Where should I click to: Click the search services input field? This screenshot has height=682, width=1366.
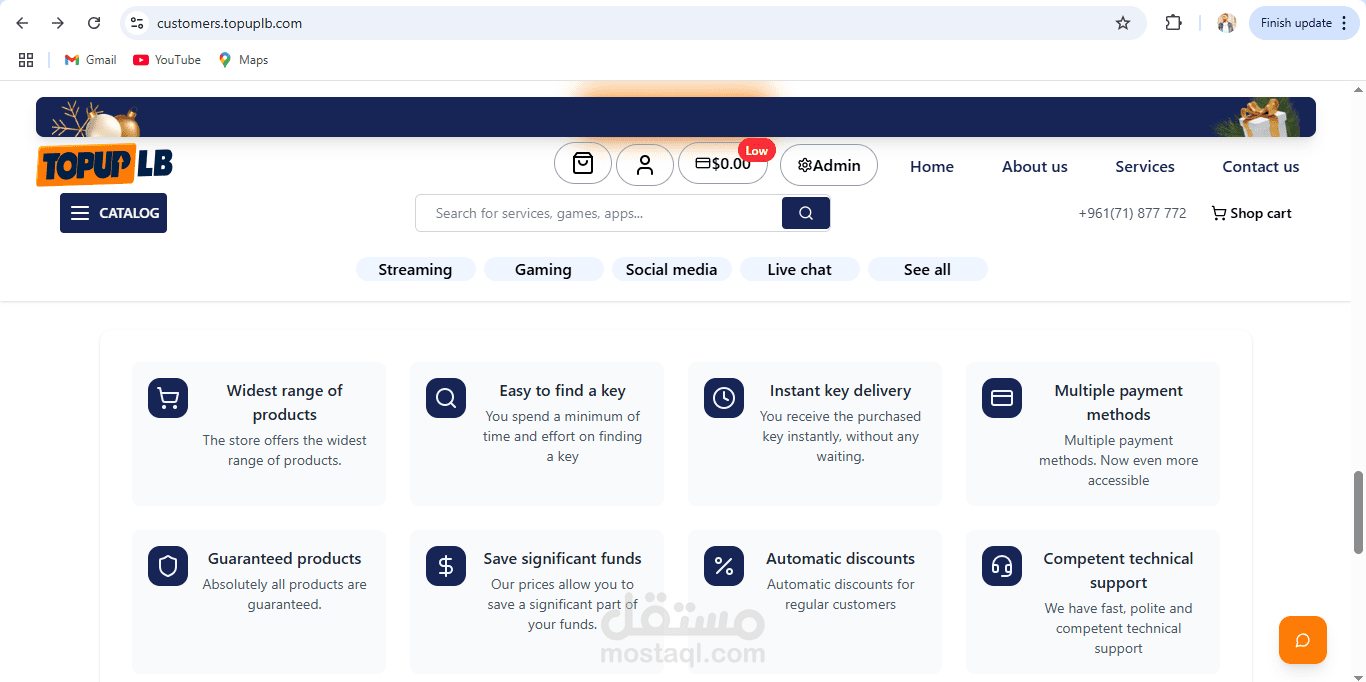point(598,213)
